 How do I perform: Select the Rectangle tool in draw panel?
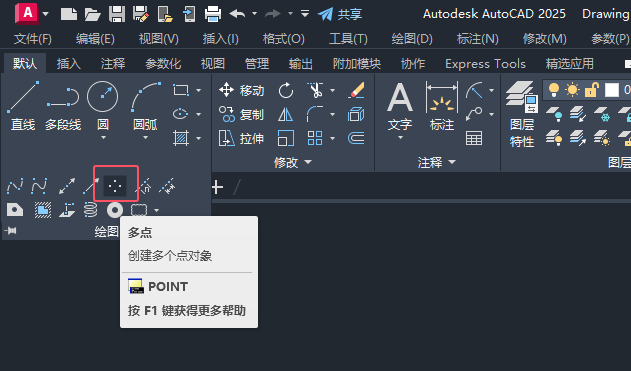pyautogui.click(x=181, y=90)
